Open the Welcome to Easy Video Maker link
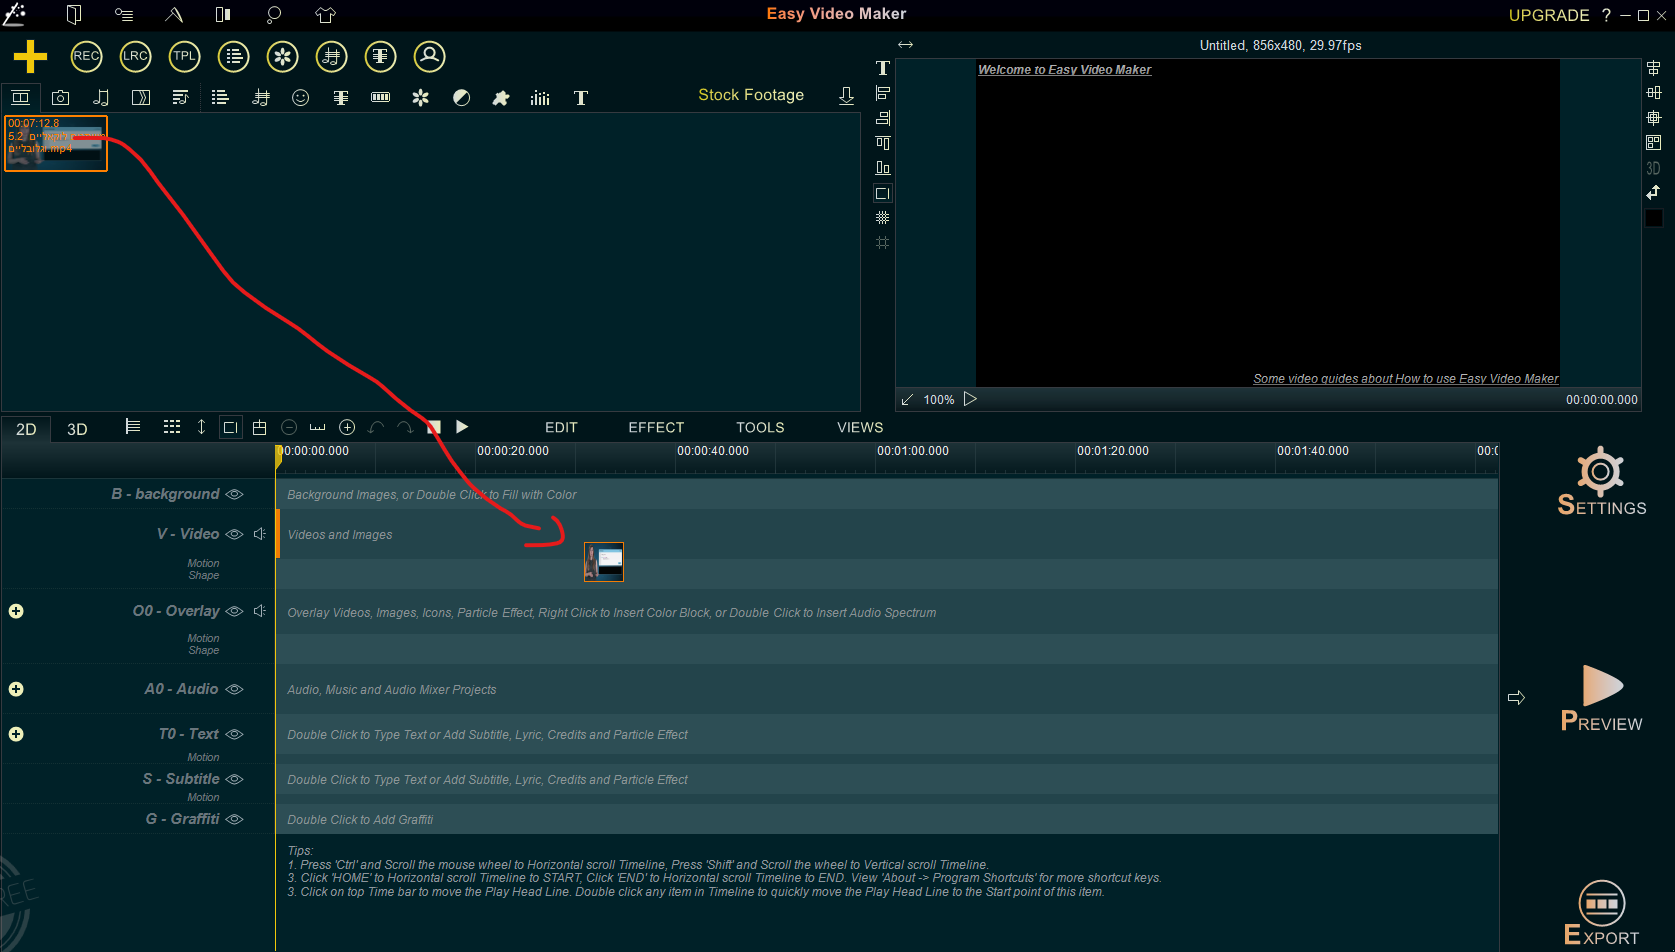 pyautogui.click(x=1064, y=69)
